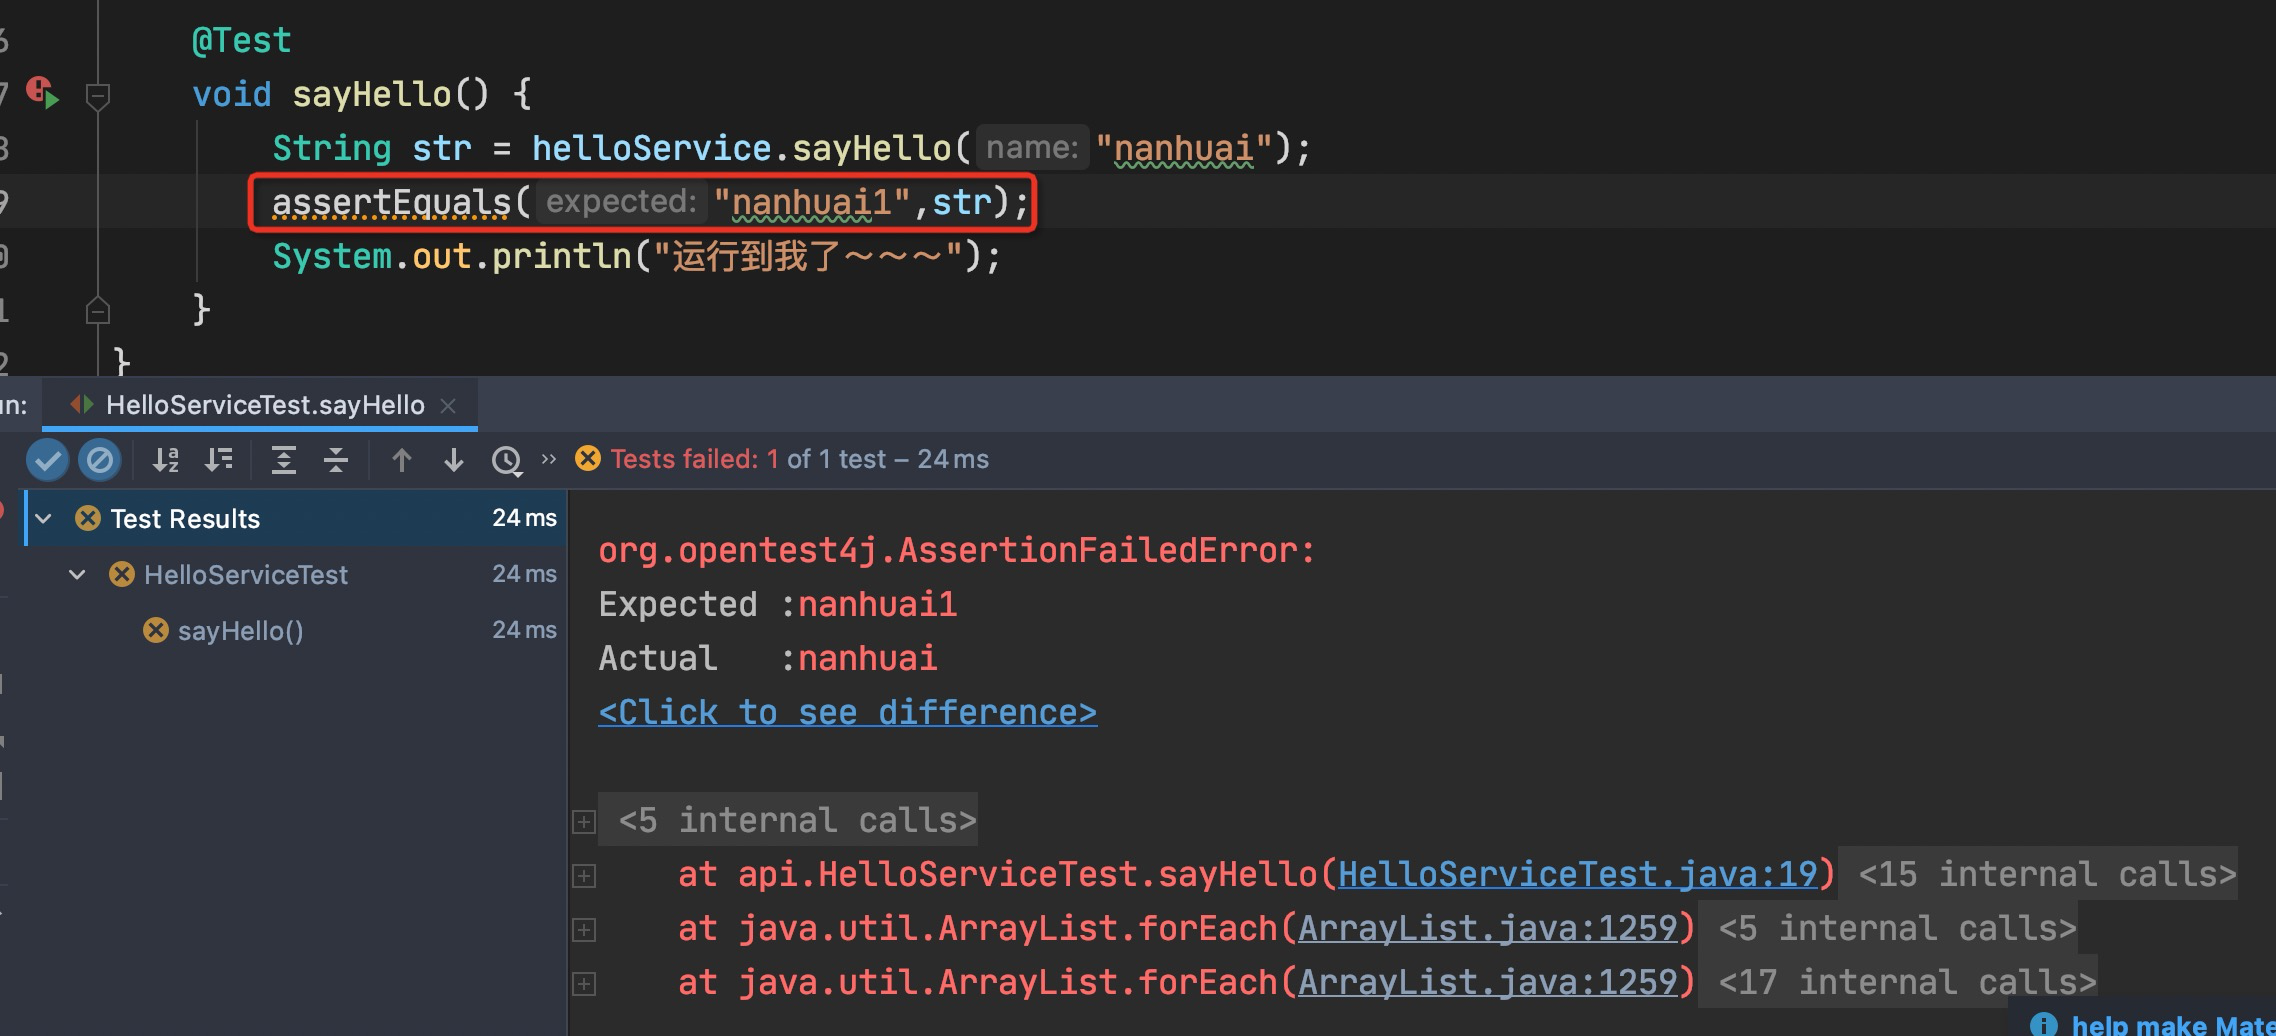Select Test Results root row
Screen dimensions: 2276x1036
click(x=296, y=518)
